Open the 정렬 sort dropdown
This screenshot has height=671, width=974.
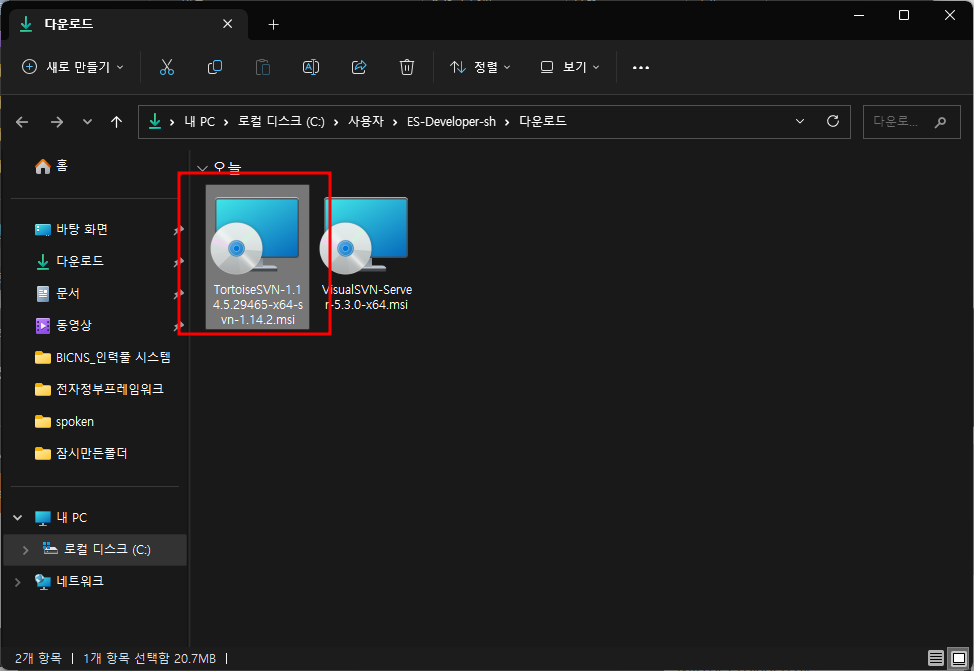point(480,67)
